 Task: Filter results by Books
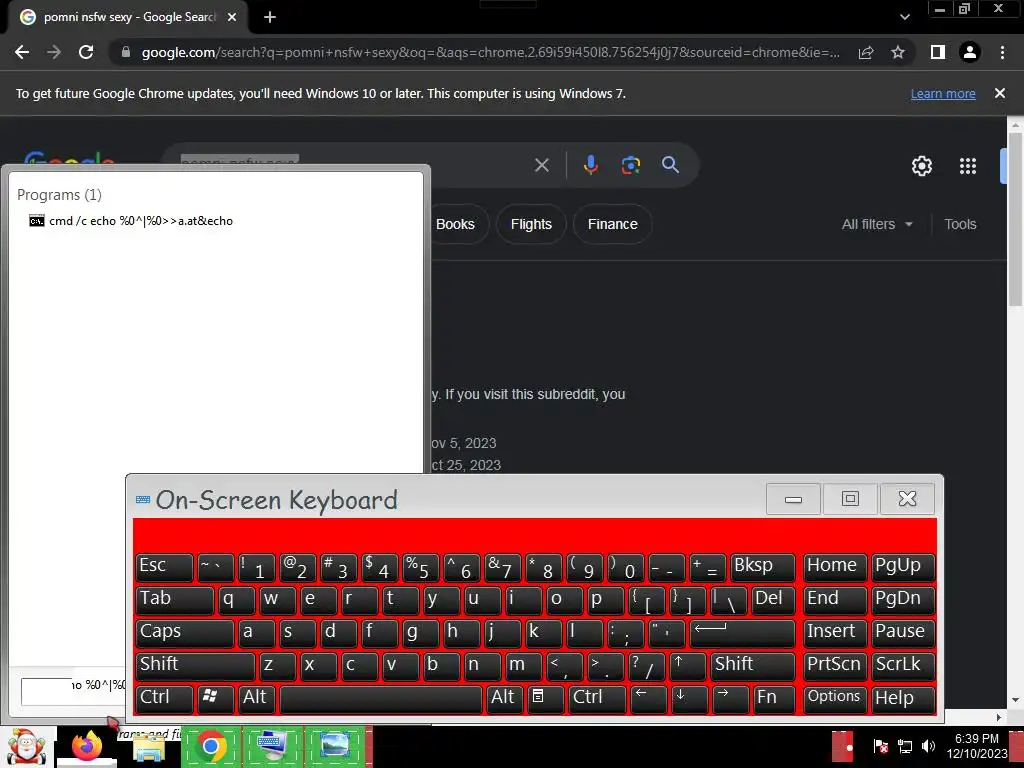tap(455, 224)
